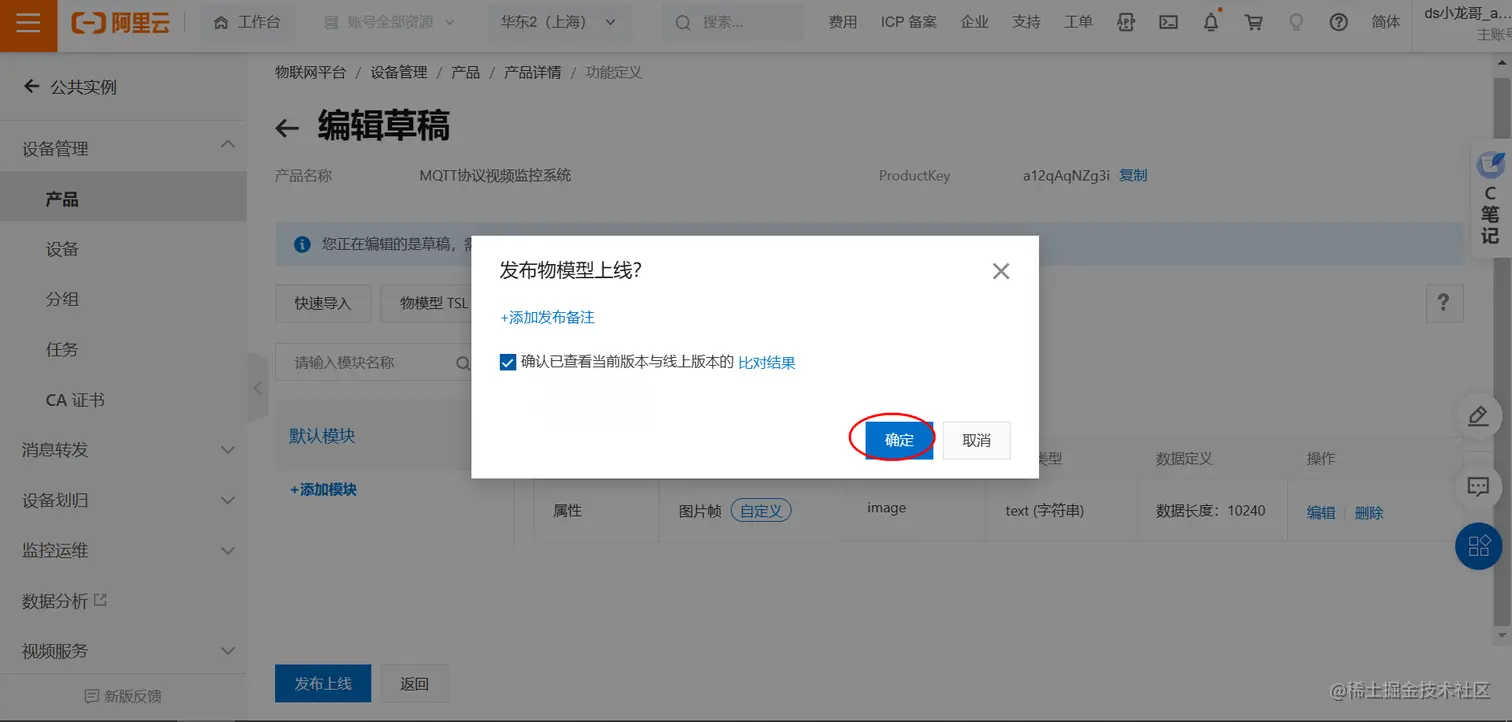
Task: Open the notification bell
Action: [x=1211, y=22]
